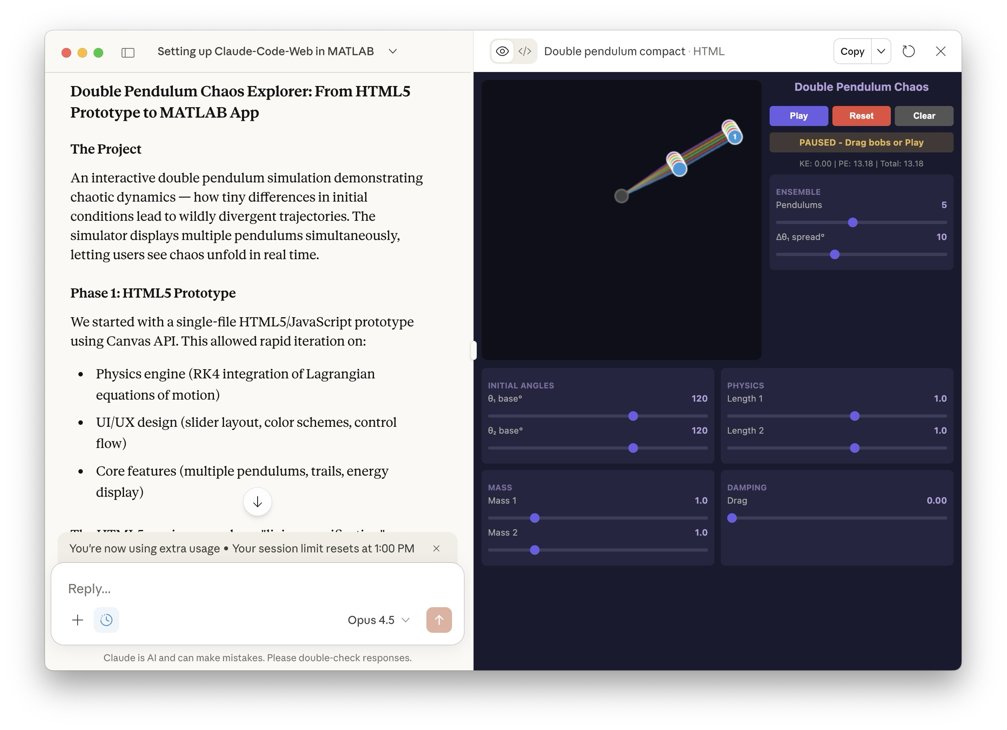Viewport: 1007px width, 730px height.
Task: Open usage history via the clock icon
Action: (x=107, y=620)
